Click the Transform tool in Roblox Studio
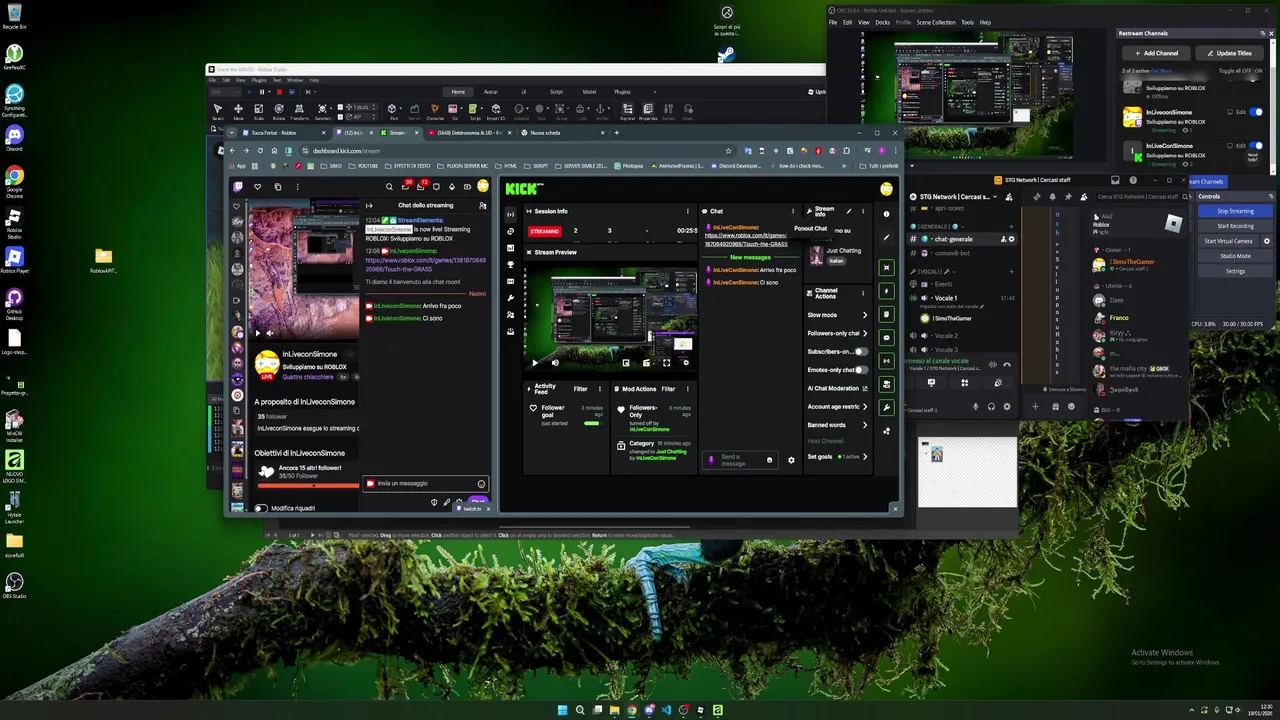 [299, 111]
